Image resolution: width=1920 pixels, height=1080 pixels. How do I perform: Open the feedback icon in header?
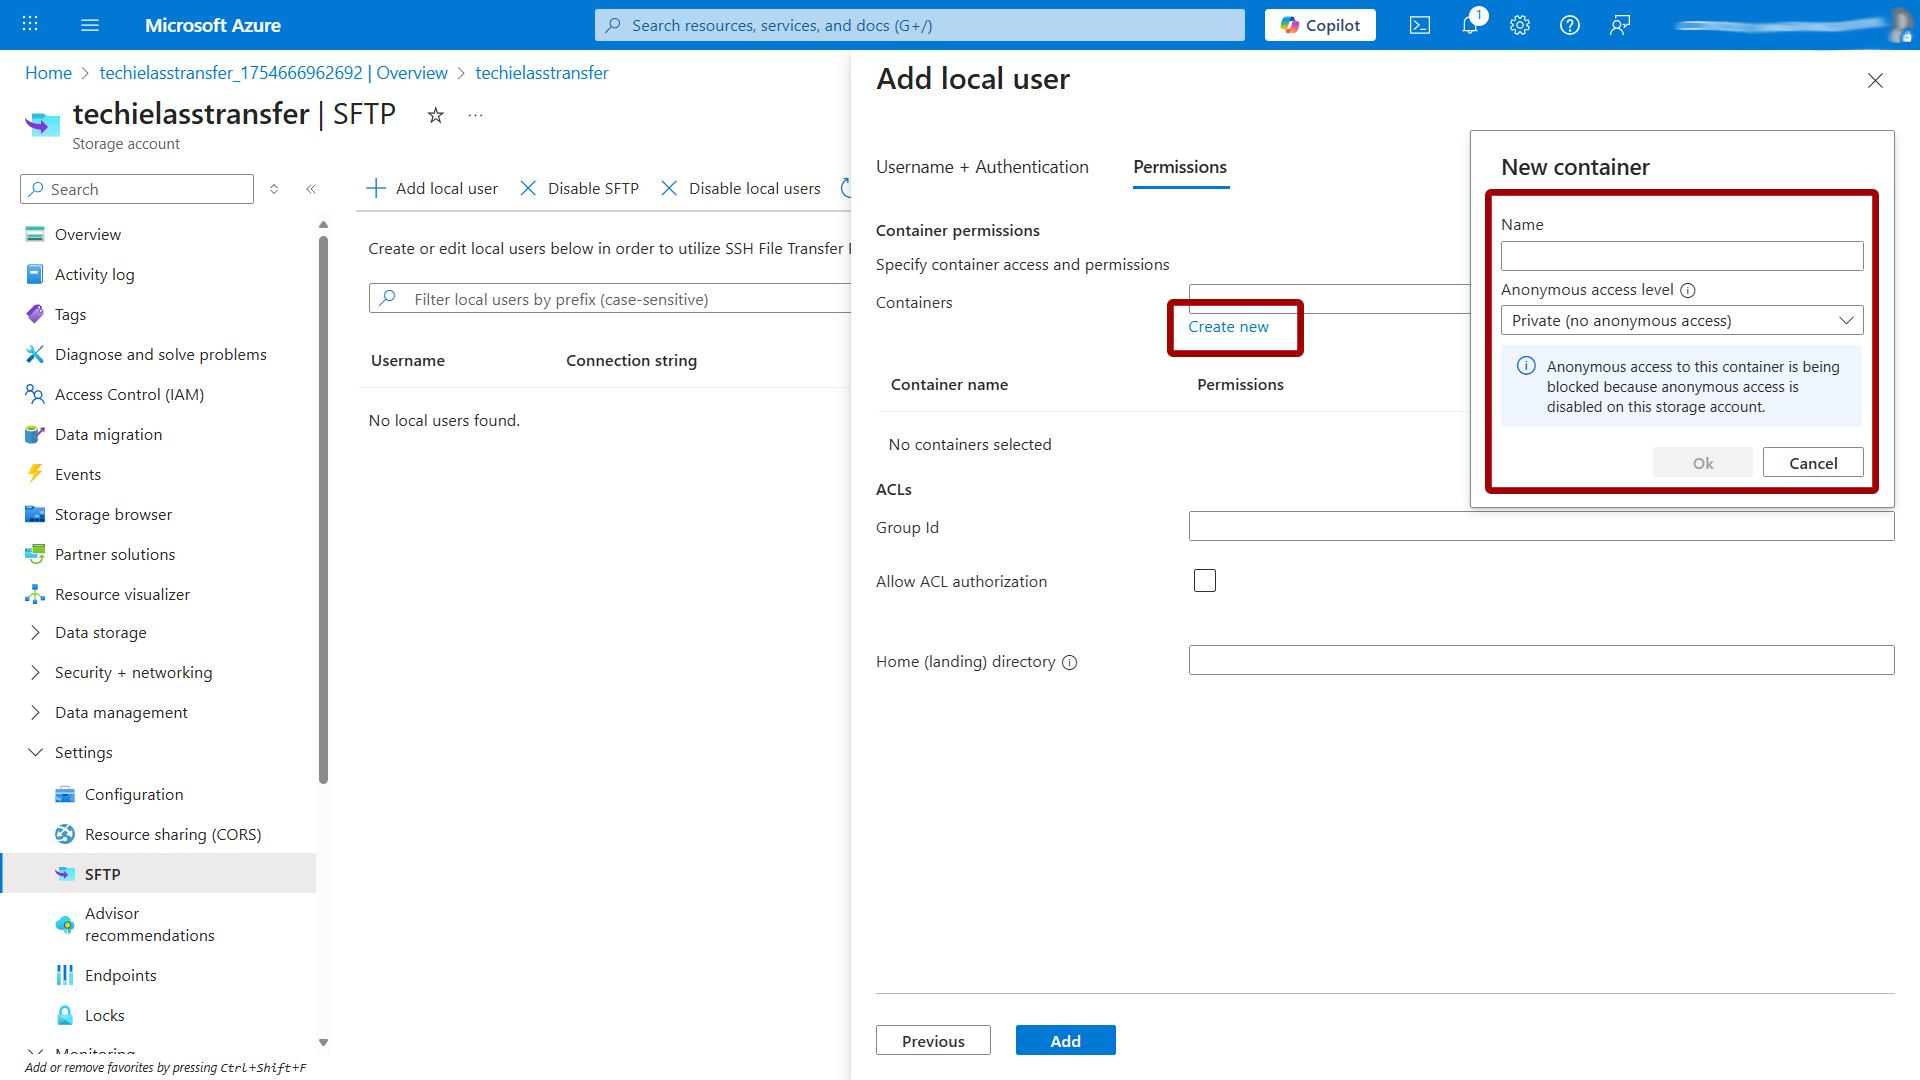pos(1619,25)
